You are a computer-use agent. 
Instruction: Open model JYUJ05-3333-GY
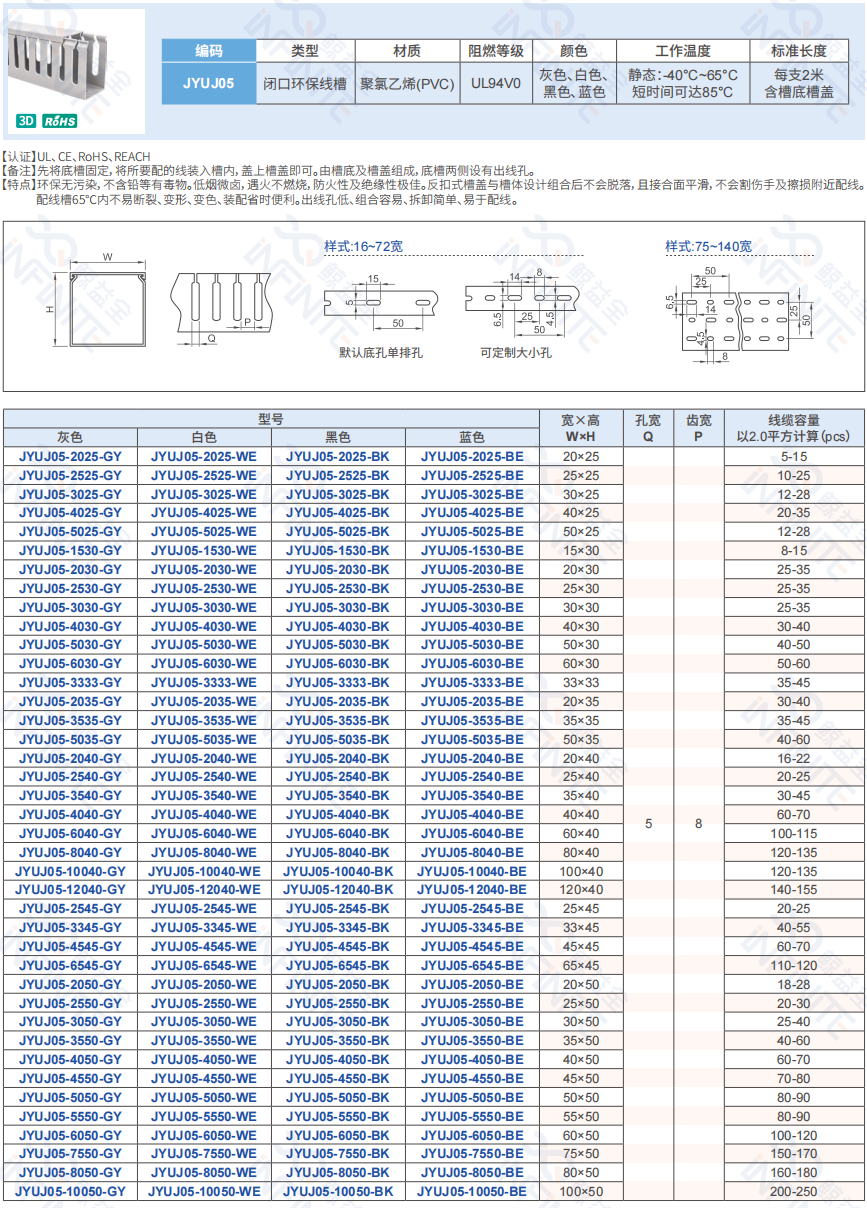[70, 682]
